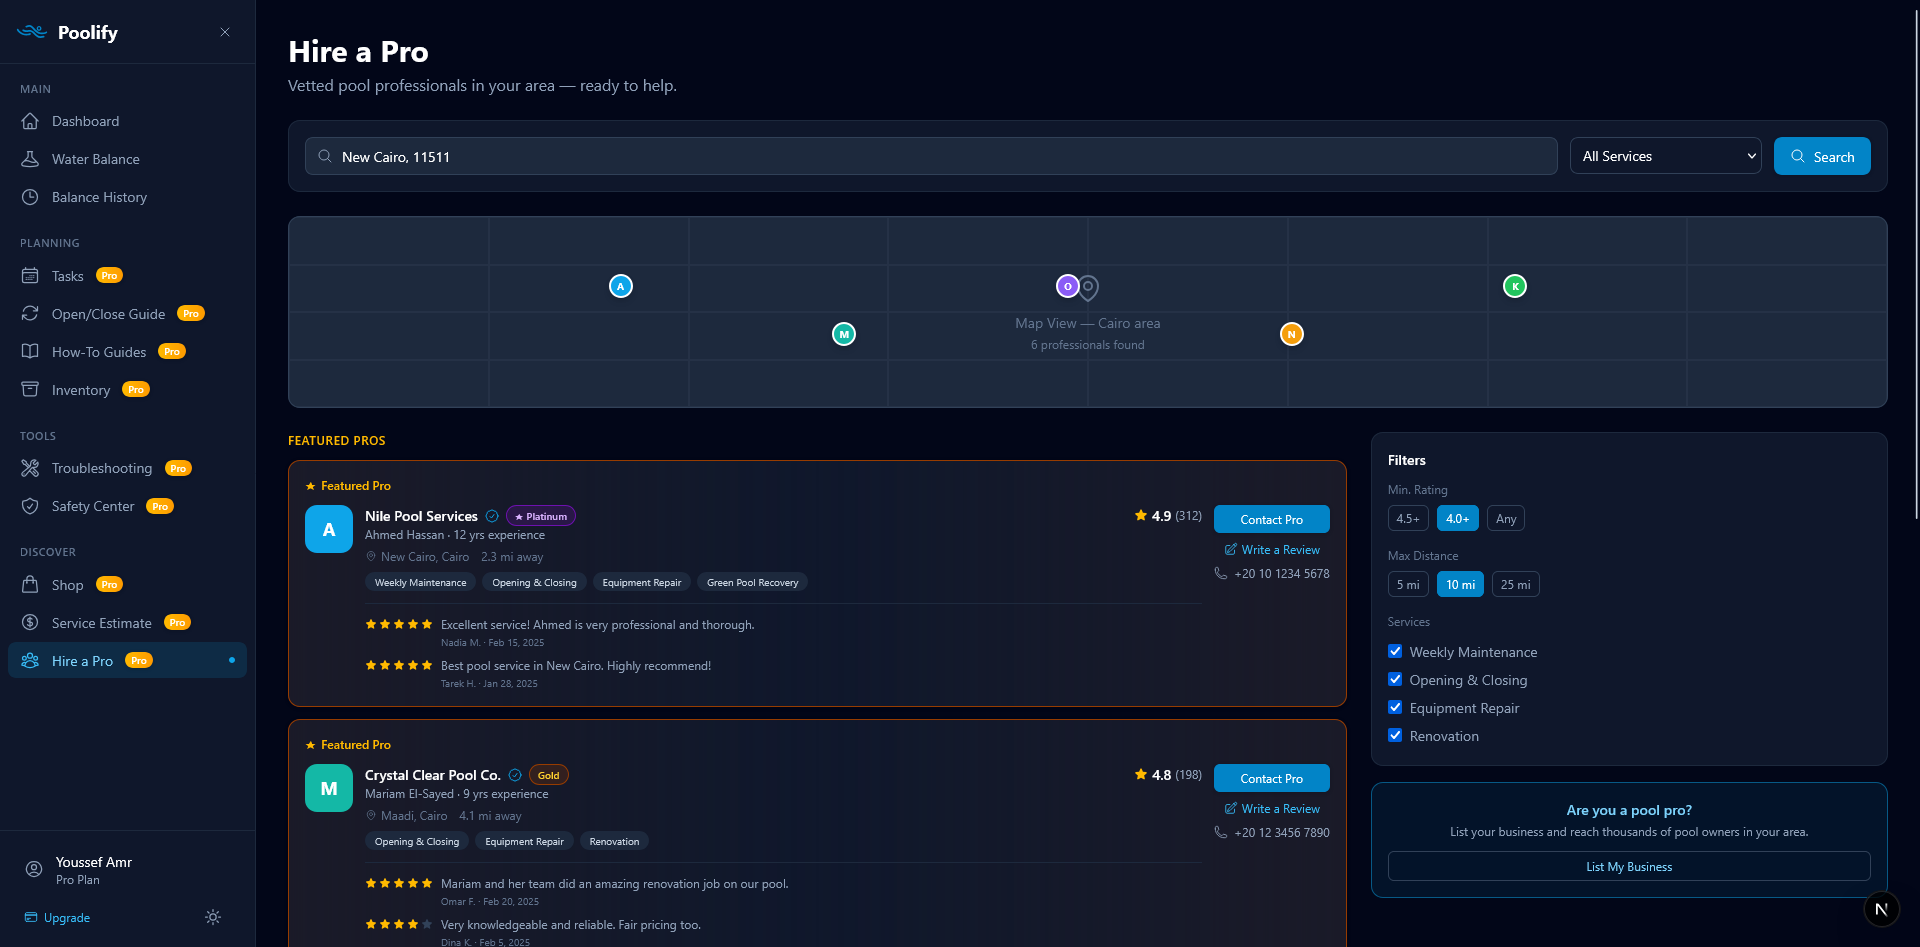This screenshot has width=1920, height=947.
Task: Click the location pin on the map
Action: point(1088,288)
